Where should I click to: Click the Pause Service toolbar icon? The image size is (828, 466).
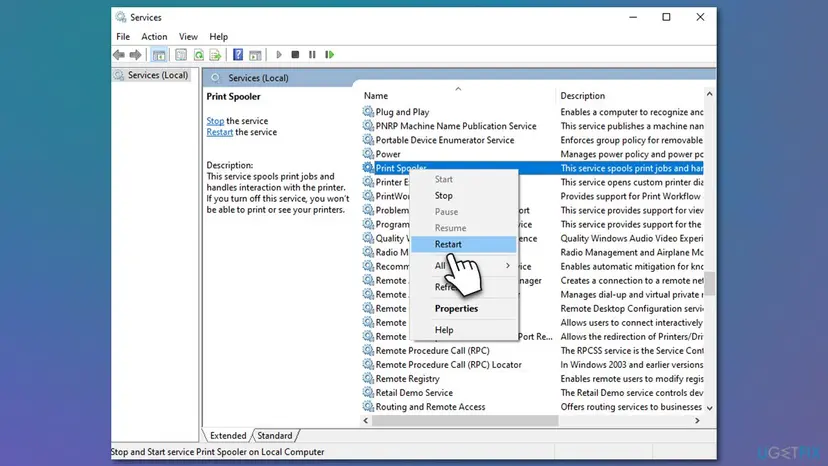(x=312, y=54)
